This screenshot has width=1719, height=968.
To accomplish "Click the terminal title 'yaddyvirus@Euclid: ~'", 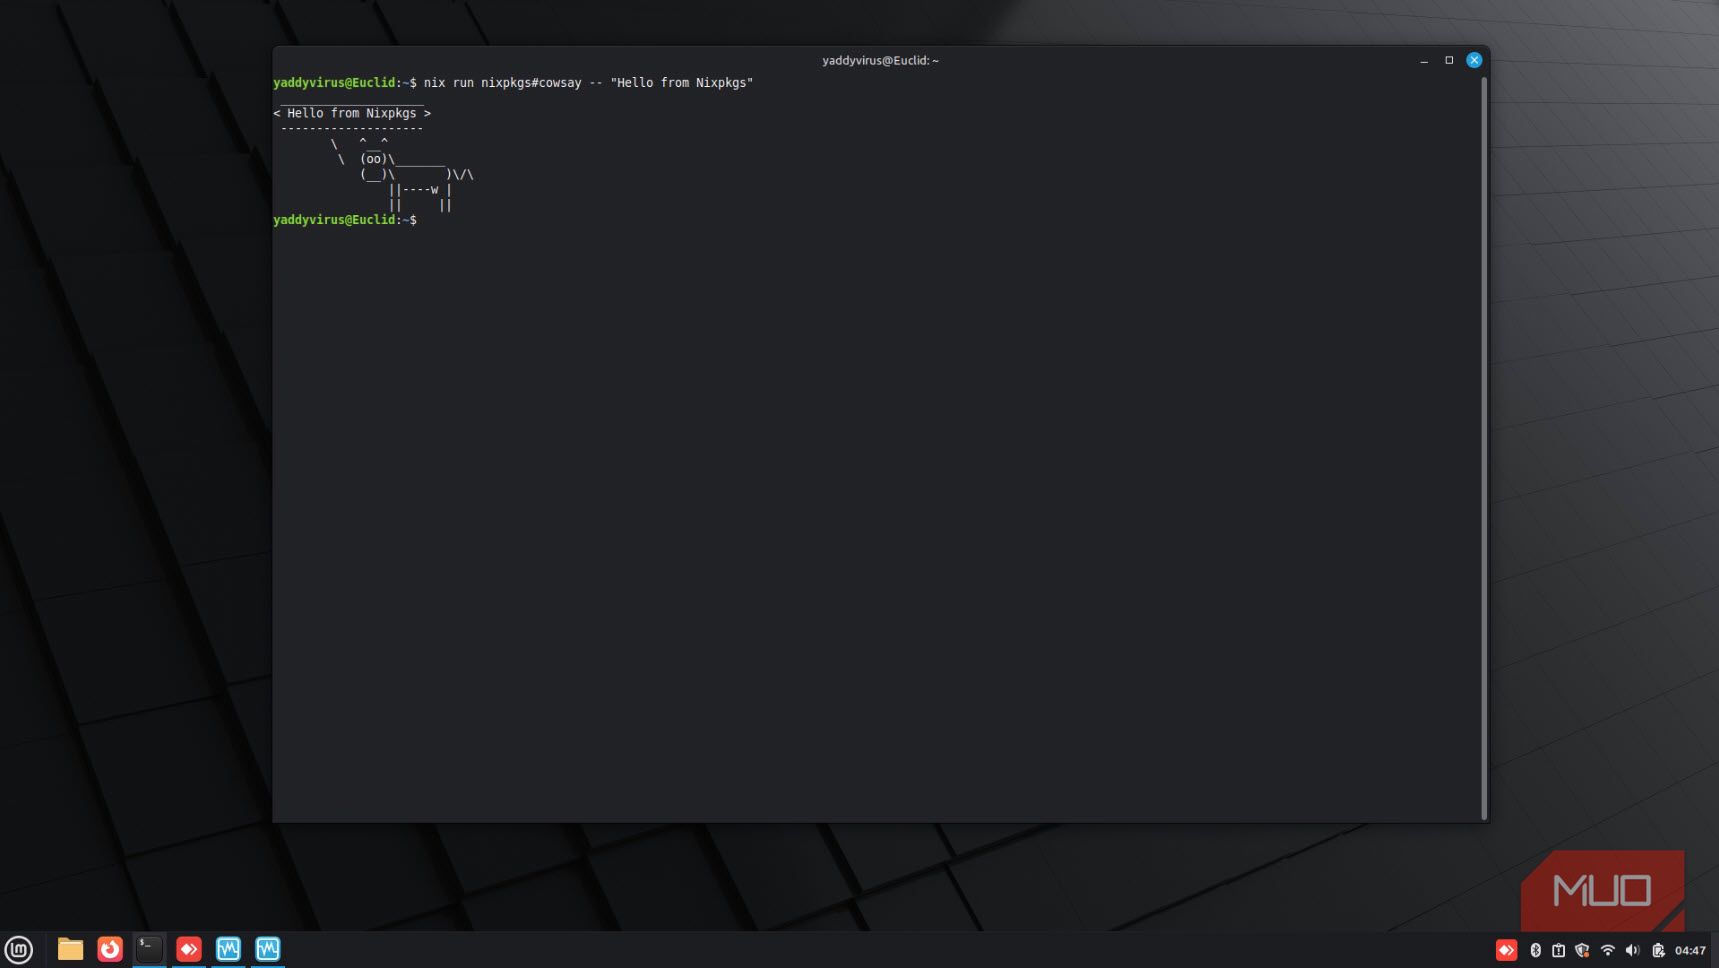I will (x=880, y=61).
